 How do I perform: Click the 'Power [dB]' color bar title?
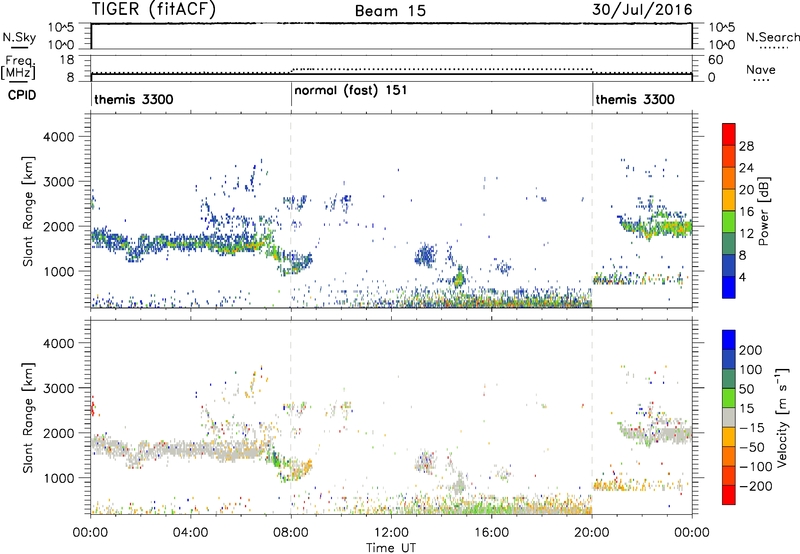click(763, 212)
